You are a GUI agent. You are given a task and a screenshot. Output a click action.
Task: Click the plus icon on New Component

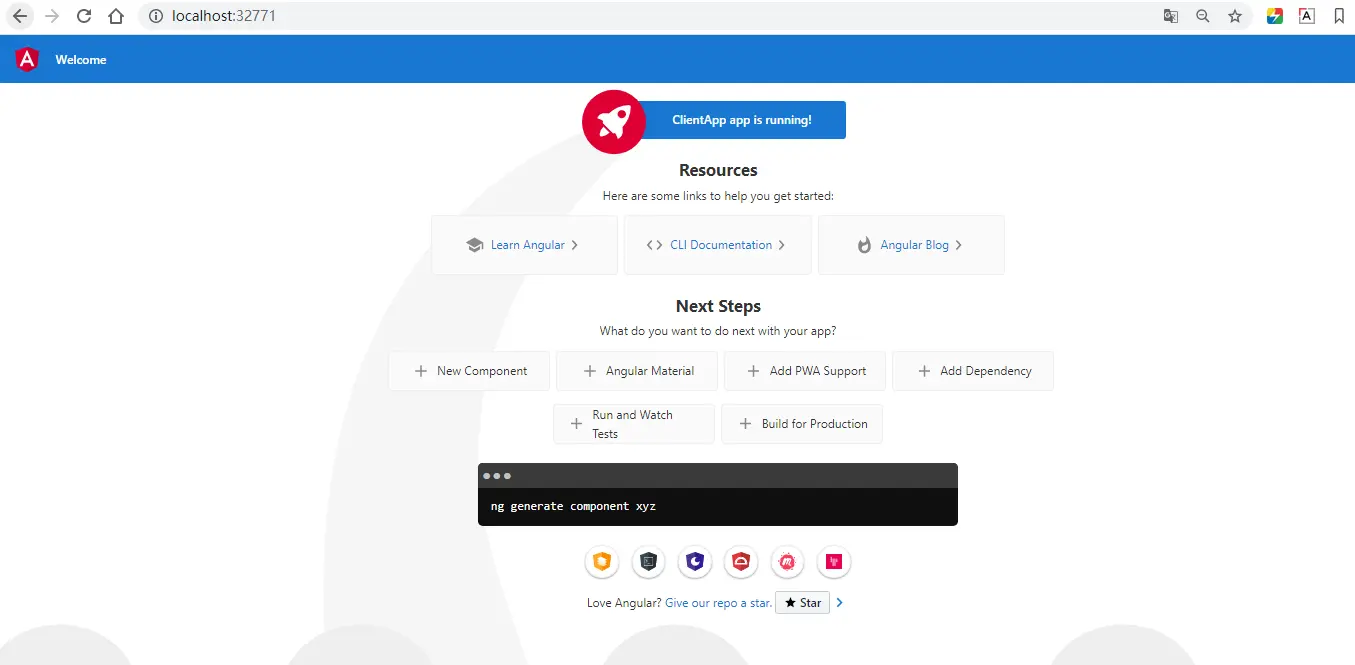[x=420, y=371]
